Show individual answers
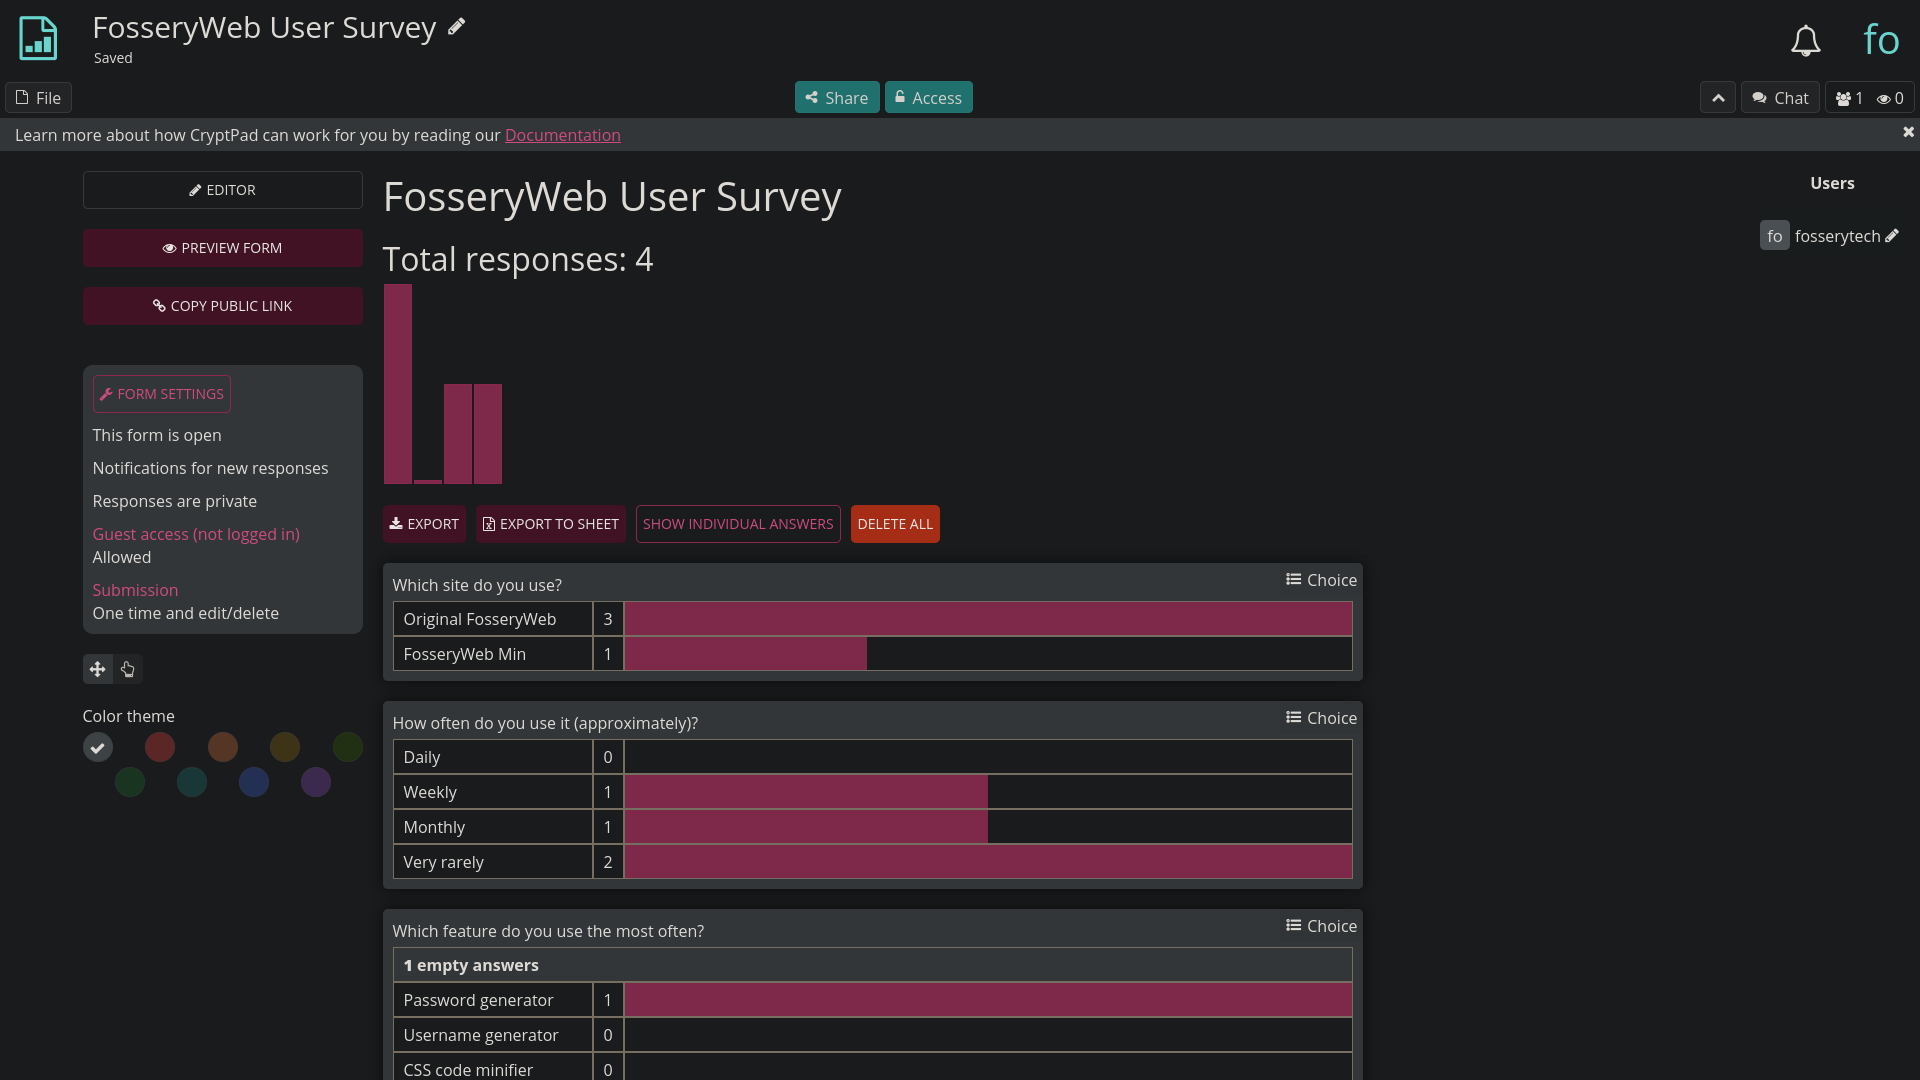The width and height of the screenshot is (1920, 1080). coord(738,524)
